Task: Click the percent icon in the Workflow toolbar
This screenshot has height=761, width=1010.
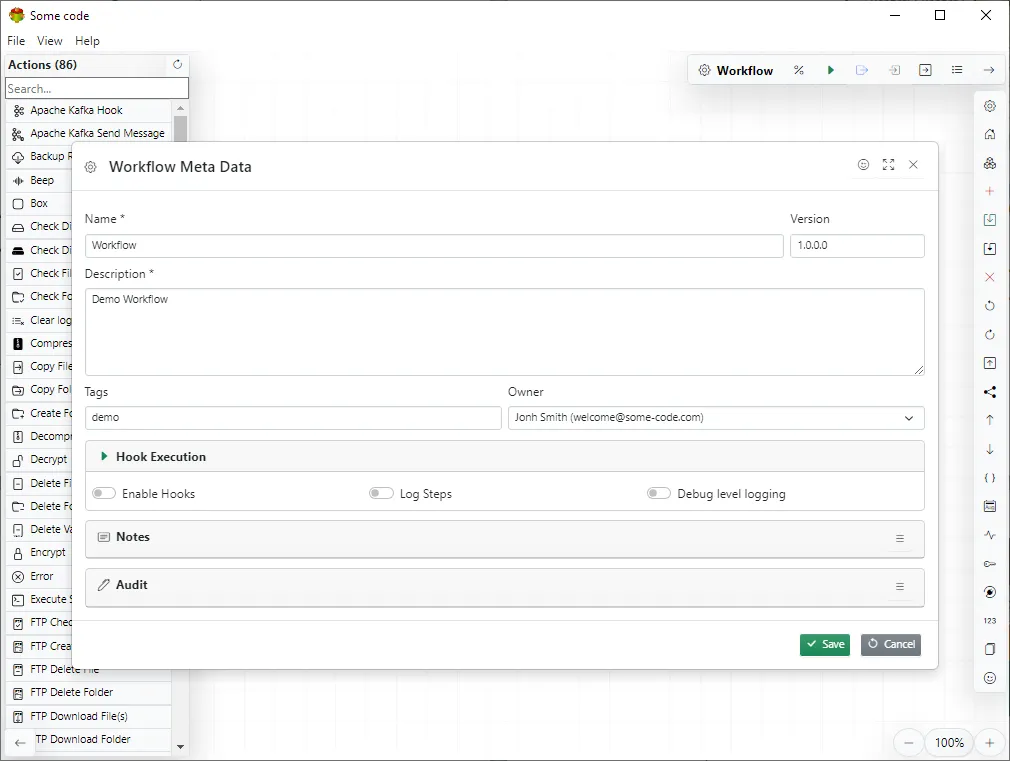Action: 799,70
